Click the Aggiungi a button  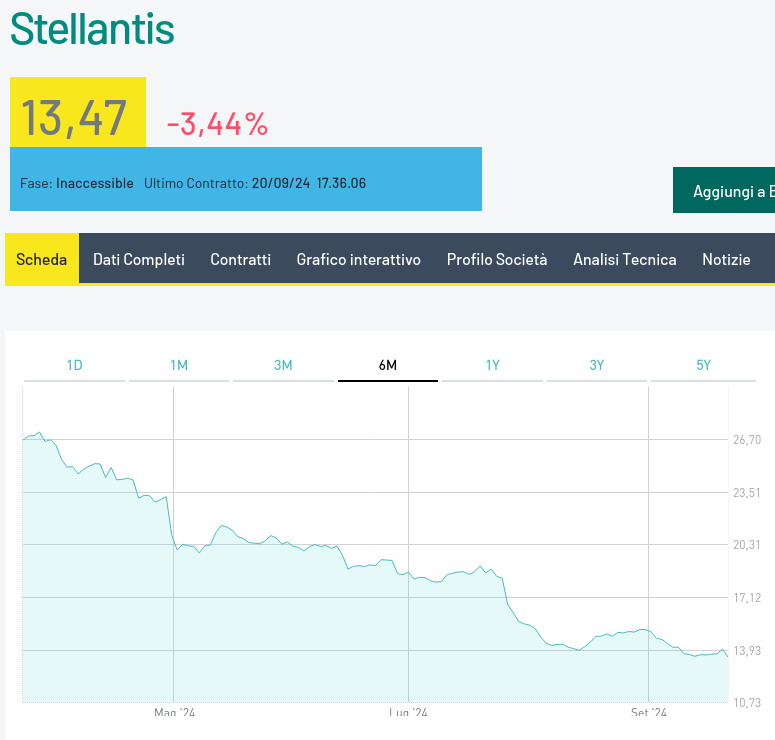pos(724,190)
